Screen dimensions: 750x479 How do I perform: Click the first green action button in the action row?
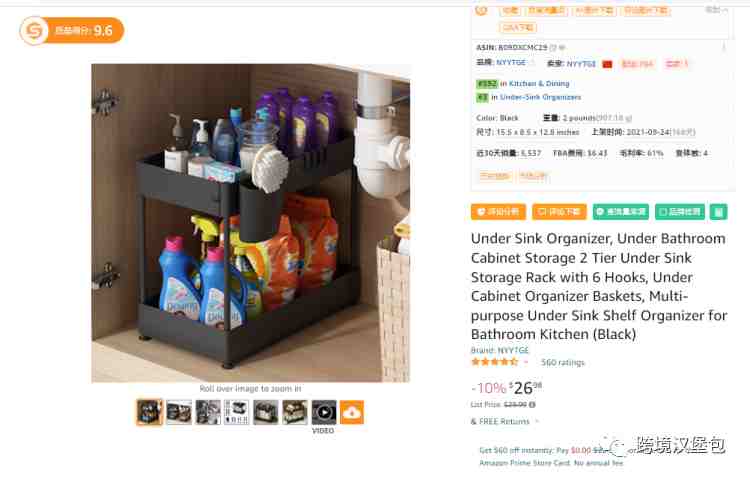620,212
